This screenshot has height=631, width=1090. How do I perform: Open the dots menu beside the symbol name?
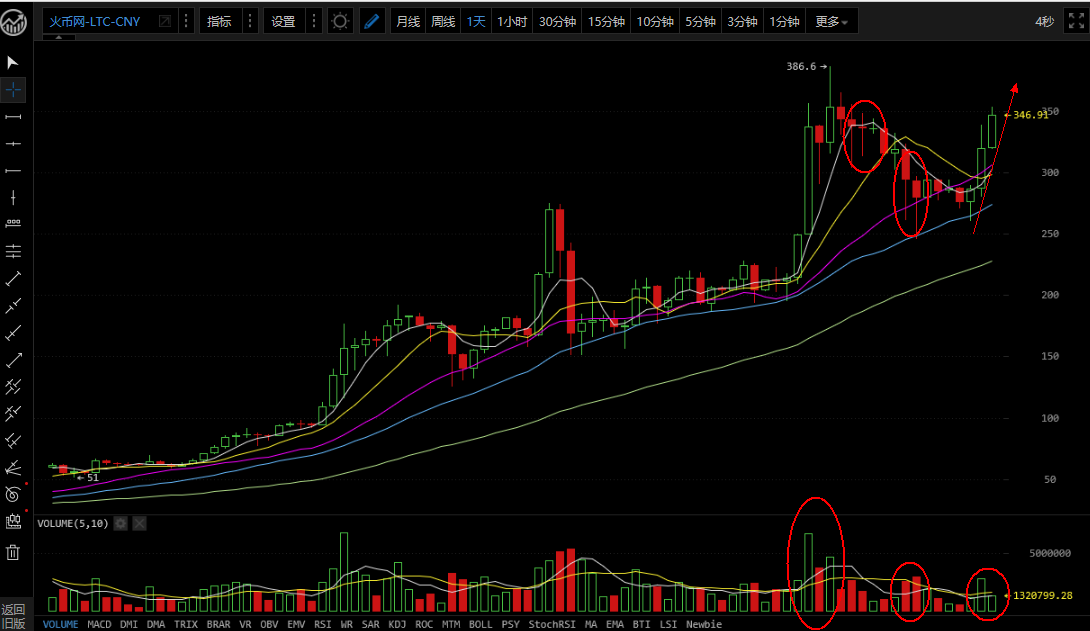[x=186, y=22]
